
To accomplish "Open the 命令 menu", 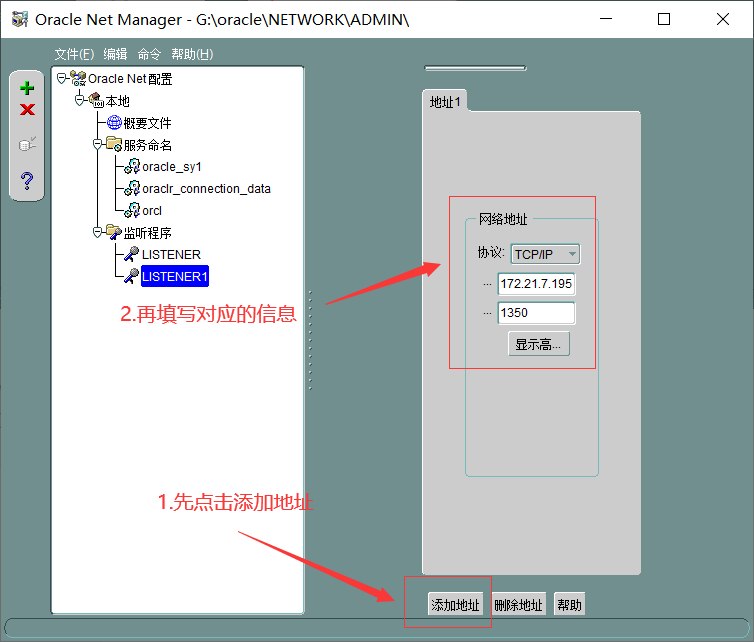I will (x=149, y=54).
